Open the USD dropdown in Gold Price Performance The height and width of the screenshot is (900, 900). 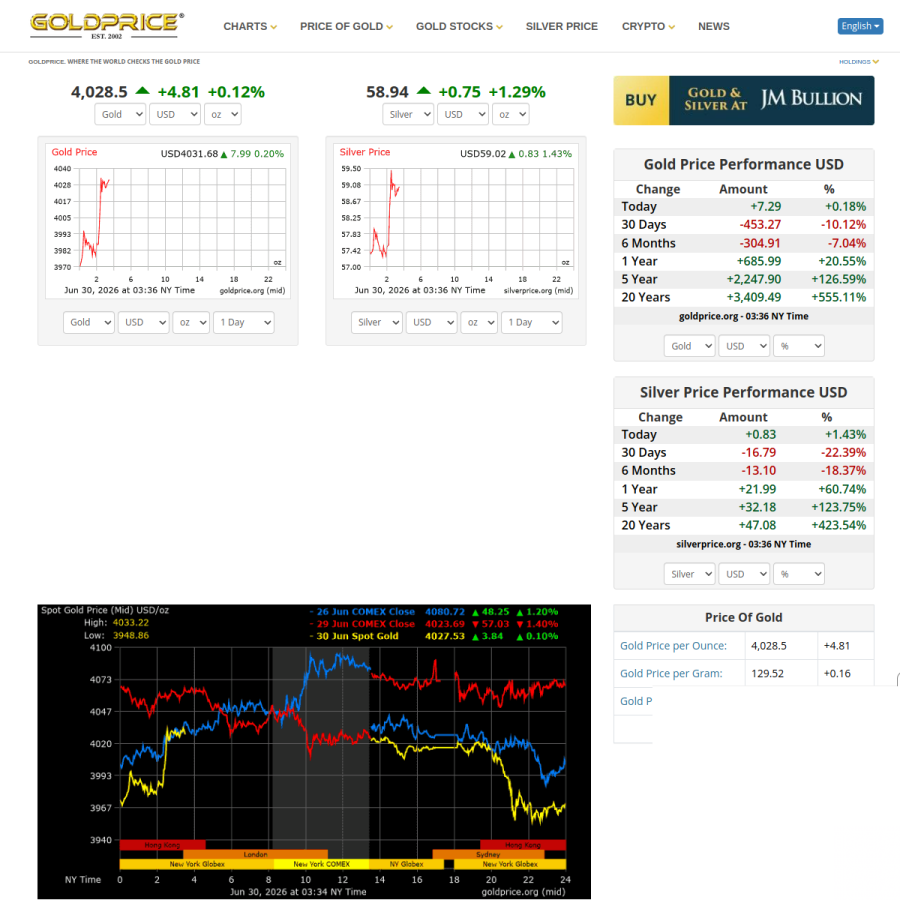[744, 346]
